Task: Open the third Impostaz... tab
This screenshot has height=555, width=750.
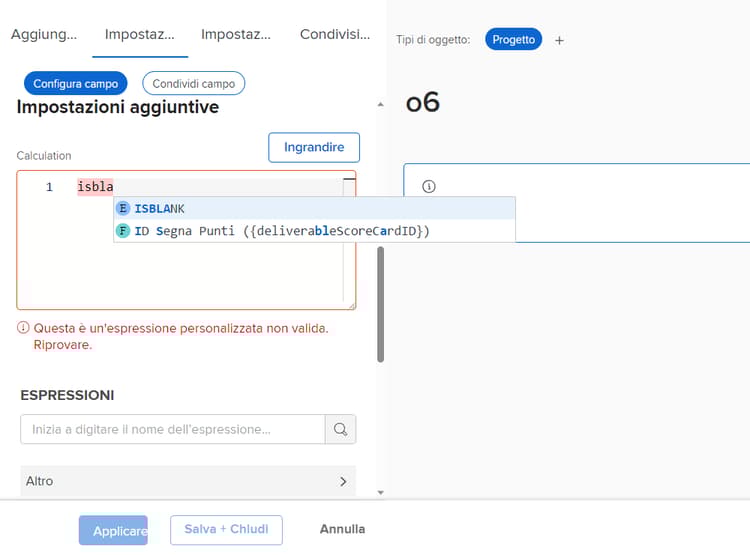Action: click(236, 34)
